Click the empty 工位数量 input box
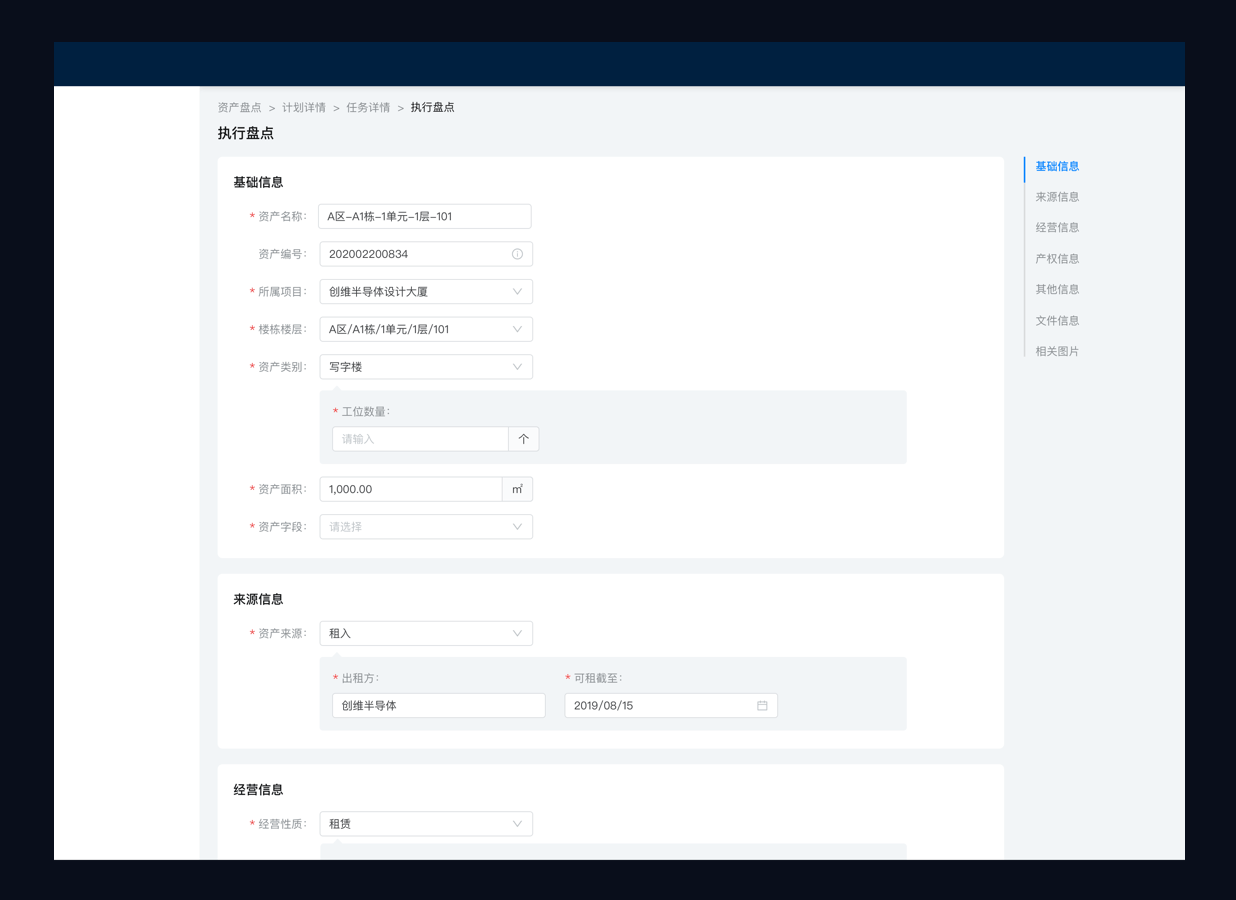The width and height of the screenshot is (1236, 900). tap(420, 438)
